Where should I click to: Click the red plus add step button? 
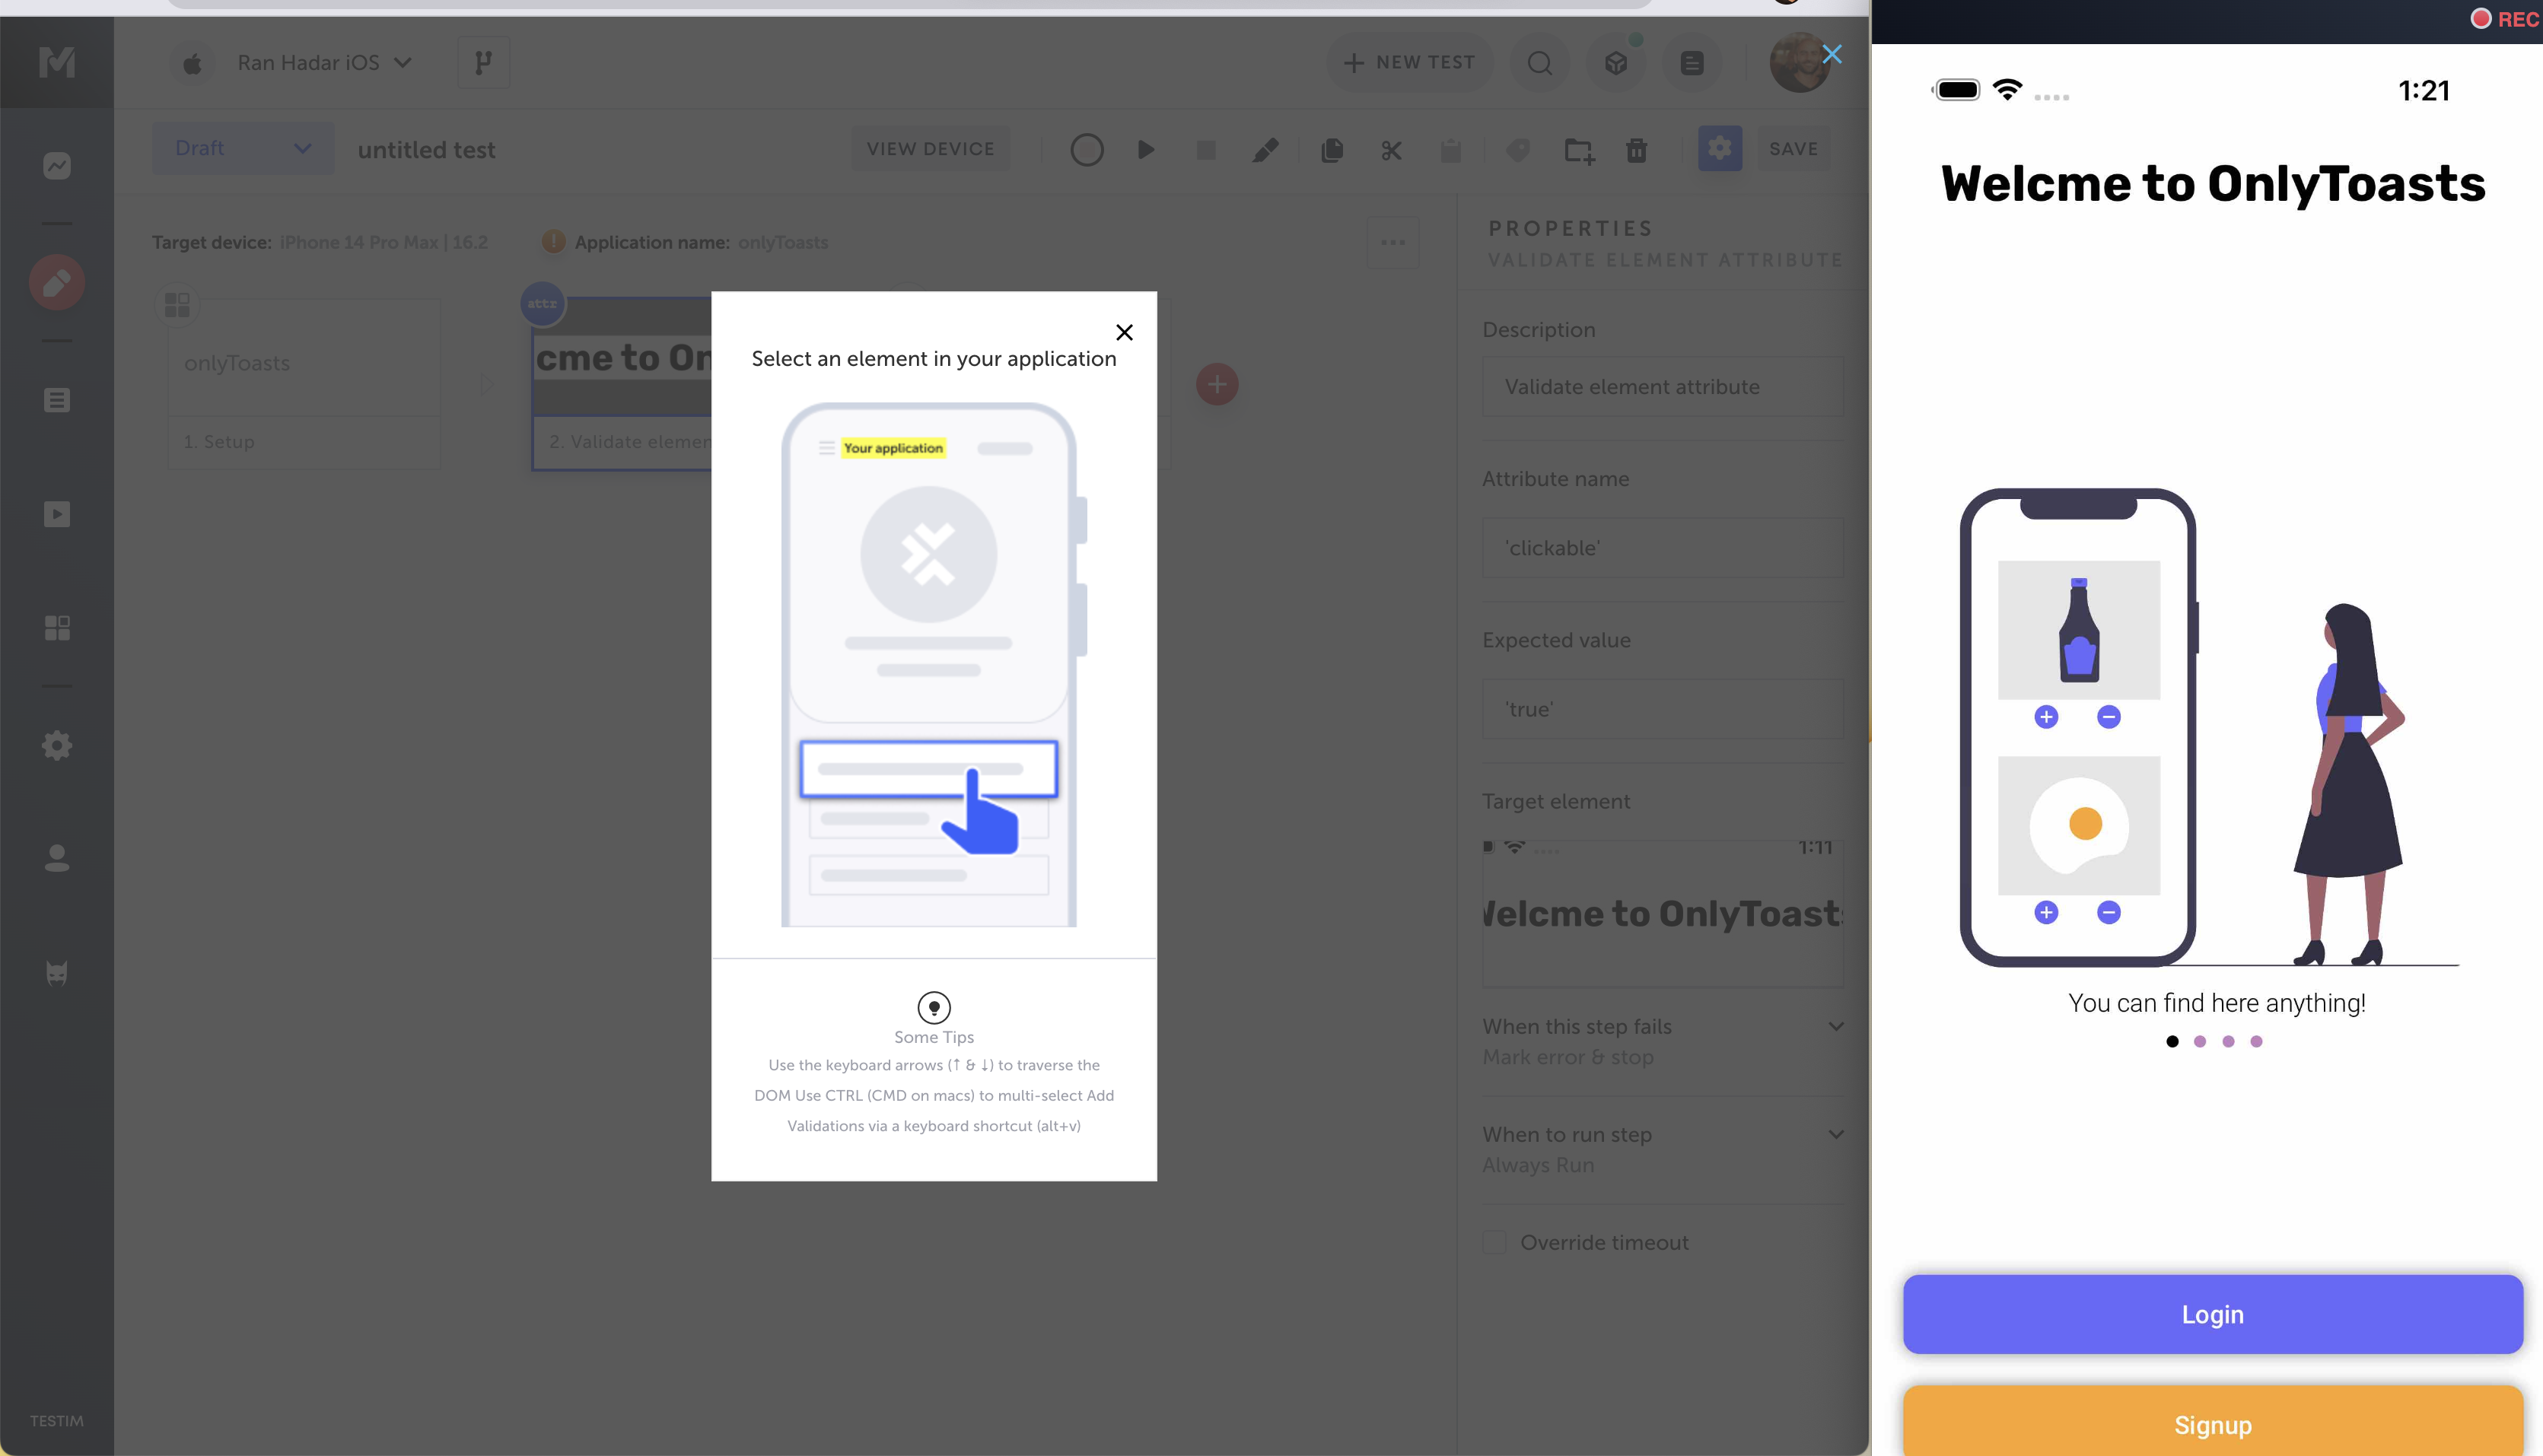(x=1217, y=384)
